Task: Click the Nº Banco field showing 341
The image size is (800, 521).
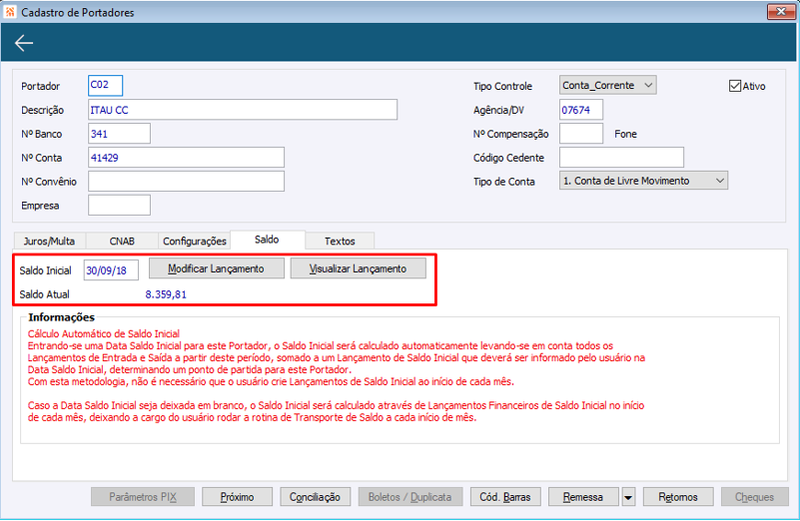Action: tap(119, 134)
